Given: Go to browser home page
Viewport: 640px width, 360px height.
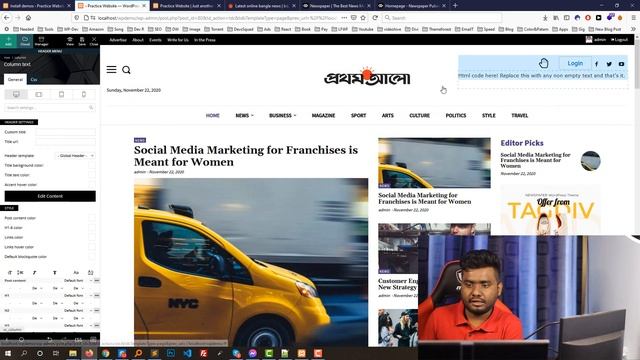Looking at the screenshot, I should pos(28,18).
